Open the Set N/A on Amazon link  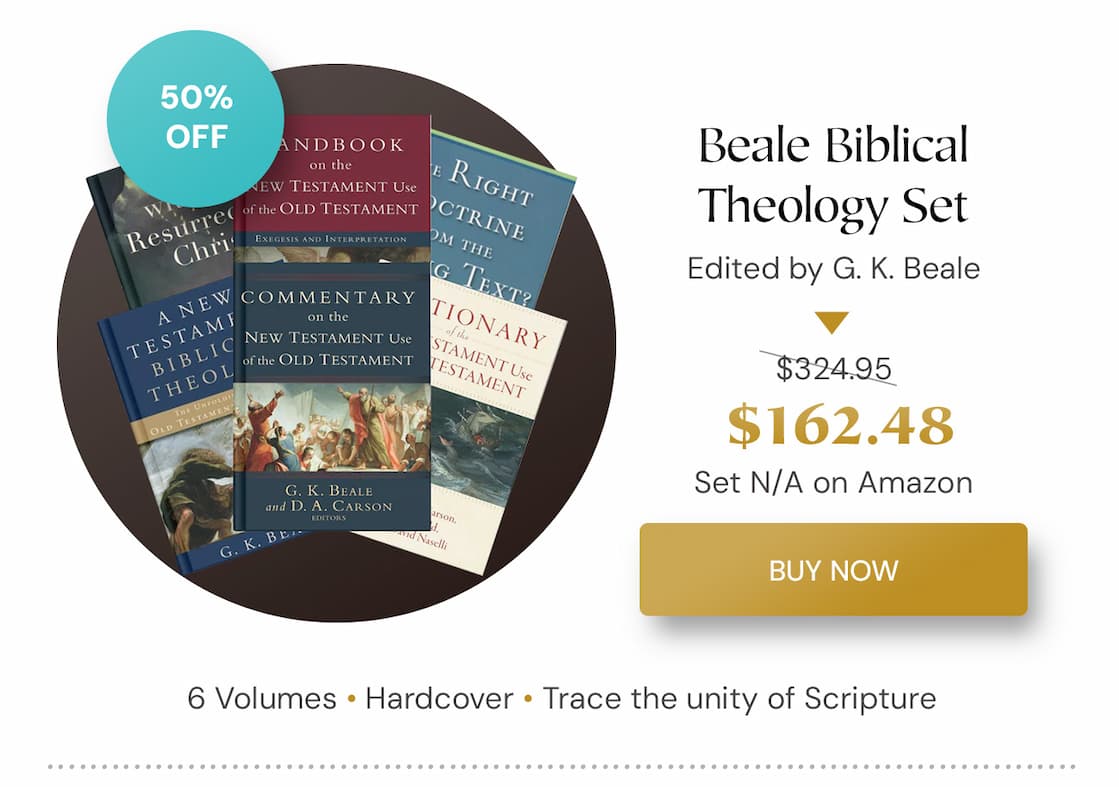[x=832, y=482]
